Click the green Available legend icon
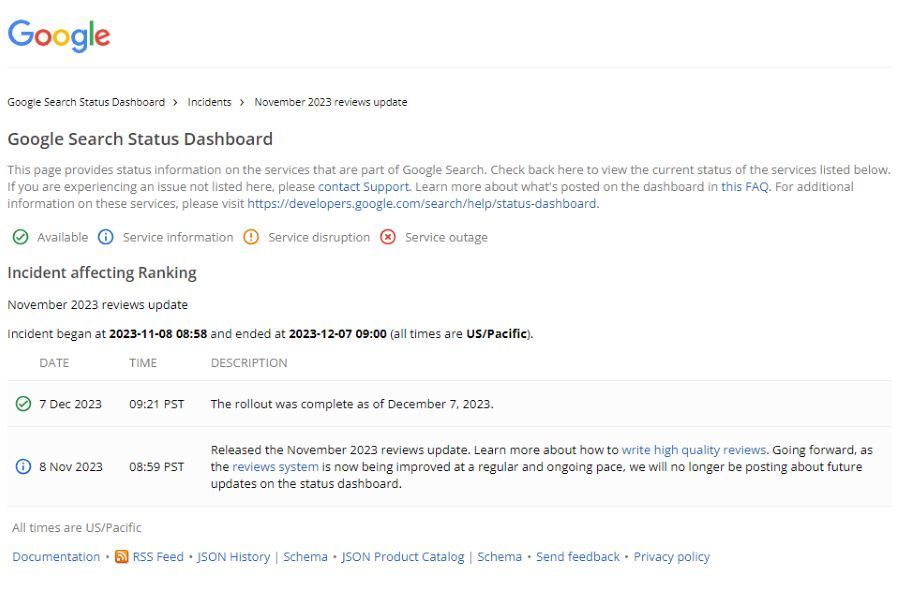Screen dimensions: 900x593 (21, 237)
